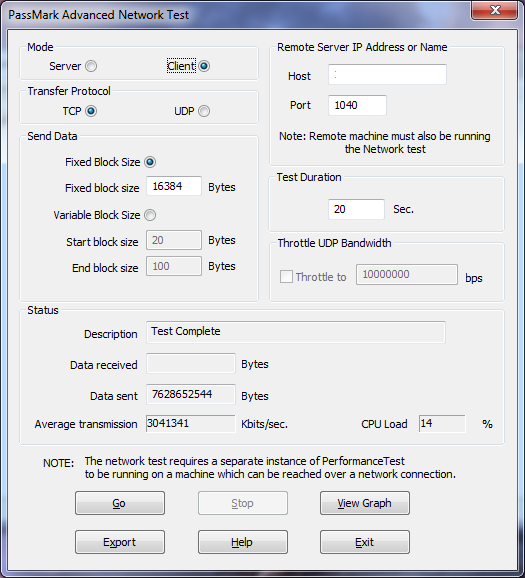Export the test results
Viewport: 525px width, 578px height.
(120, 542)
